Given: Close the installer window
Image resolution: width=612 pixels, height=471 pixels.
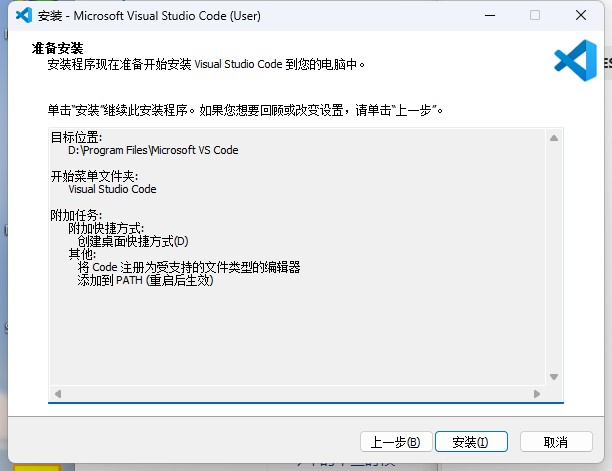Looking at the screenshot, I should [x=581, y=15].
